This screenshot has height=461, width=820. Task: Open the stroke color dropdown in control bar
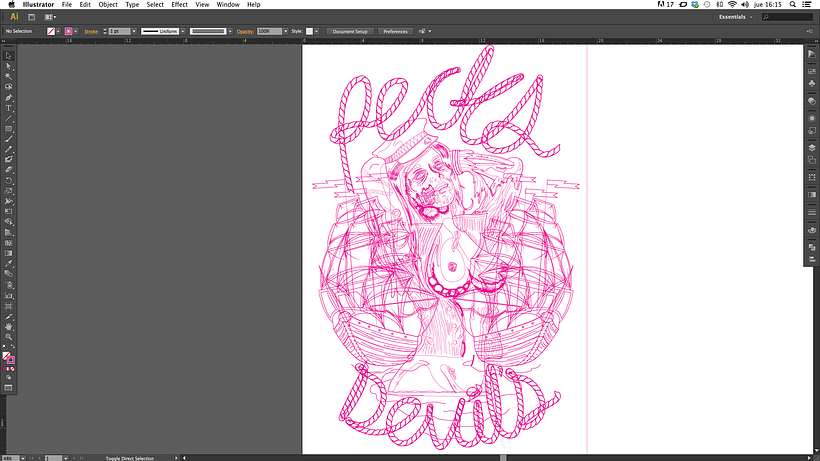(76, 31)
